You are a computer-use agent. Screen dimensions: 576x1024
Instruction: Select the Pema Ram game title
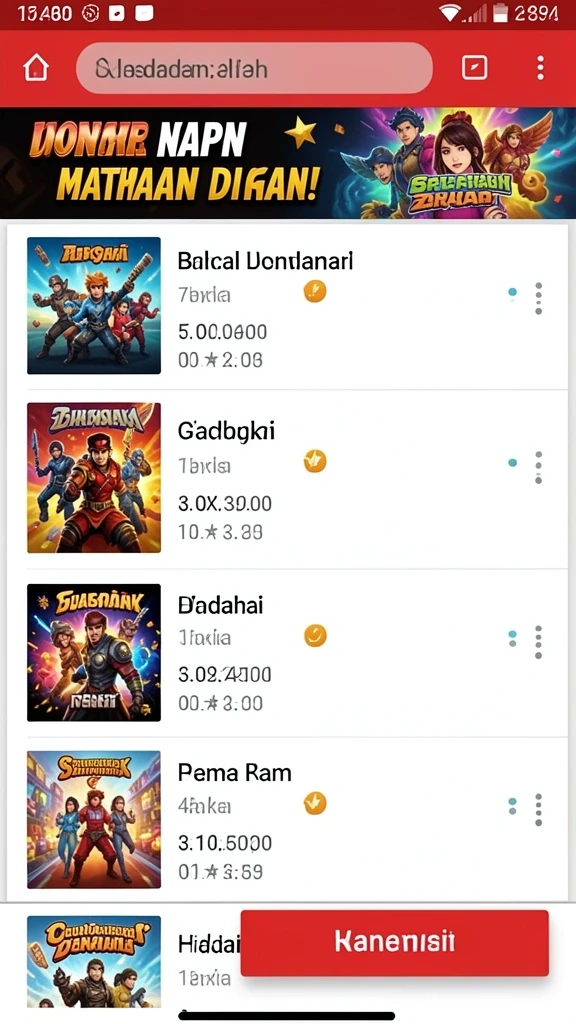[x=234, y=773]
